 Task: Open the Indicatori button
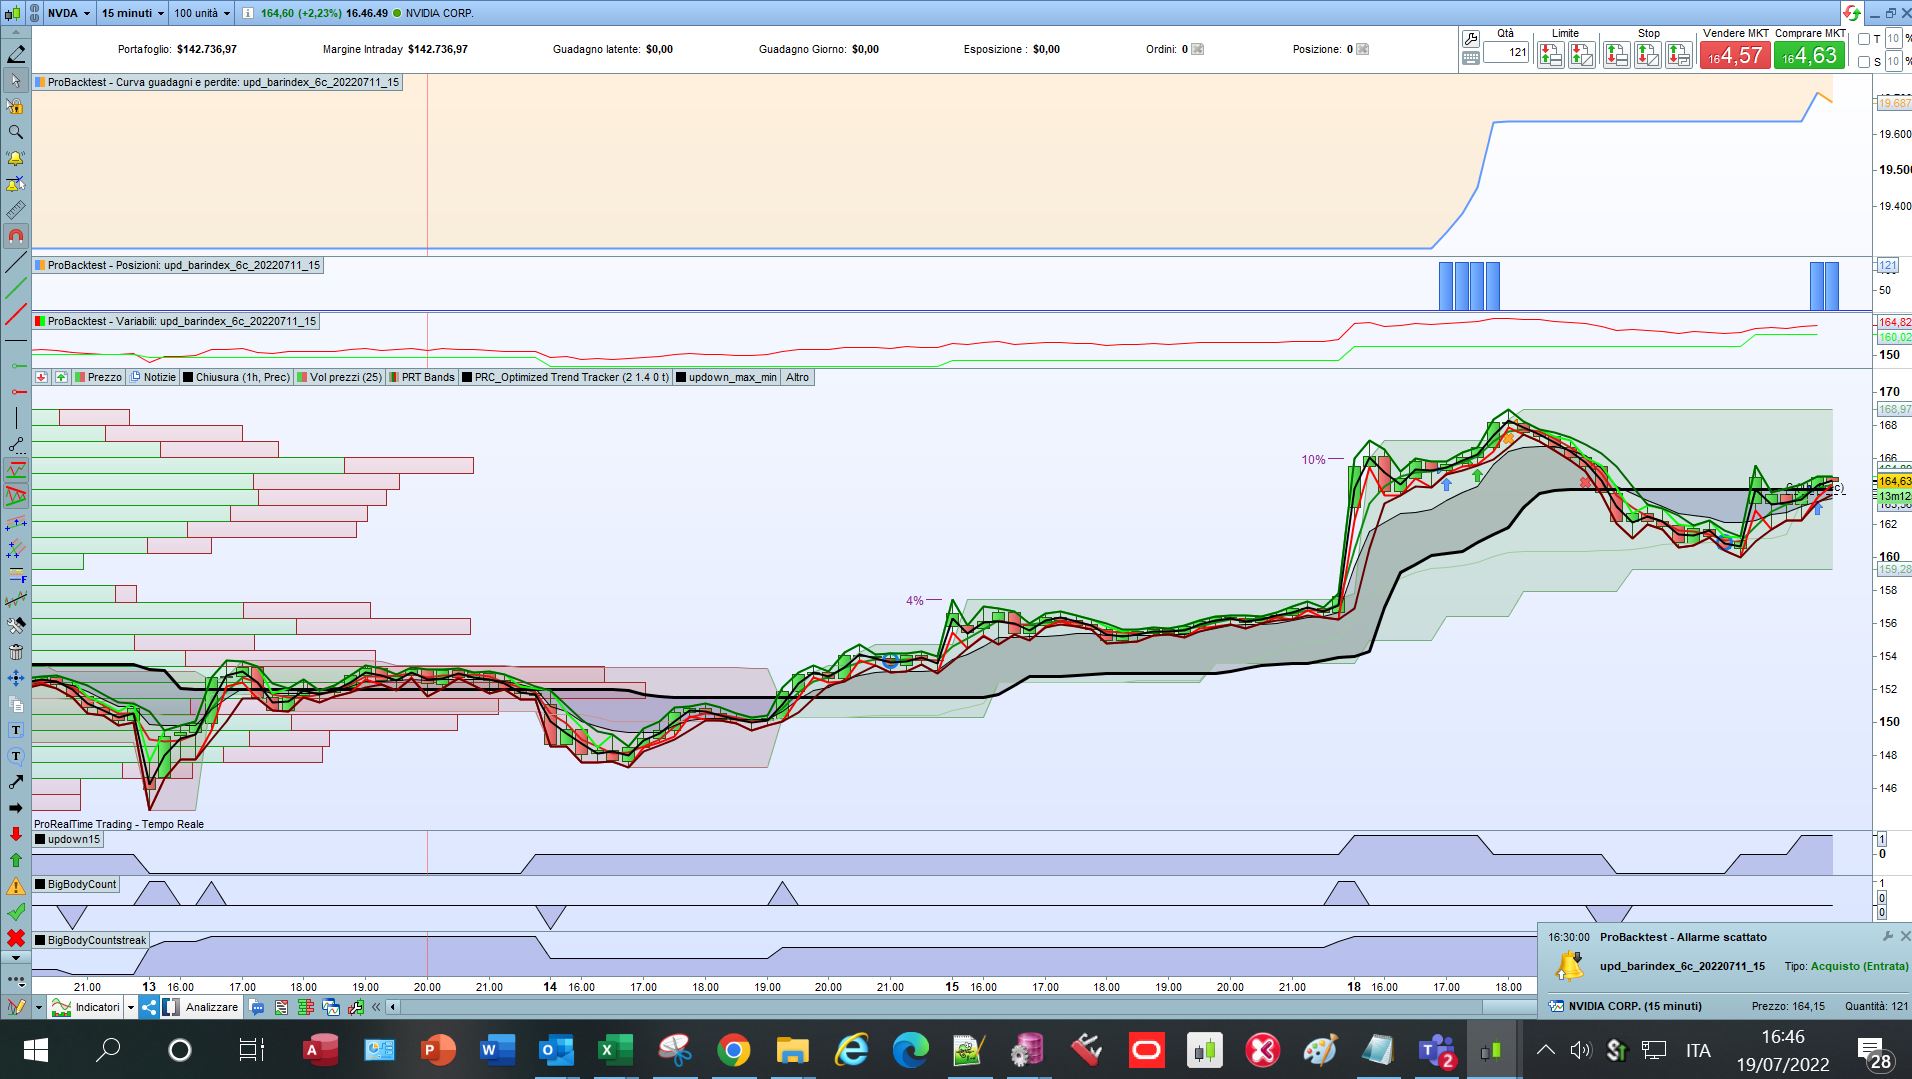(x=86, y=1007)
